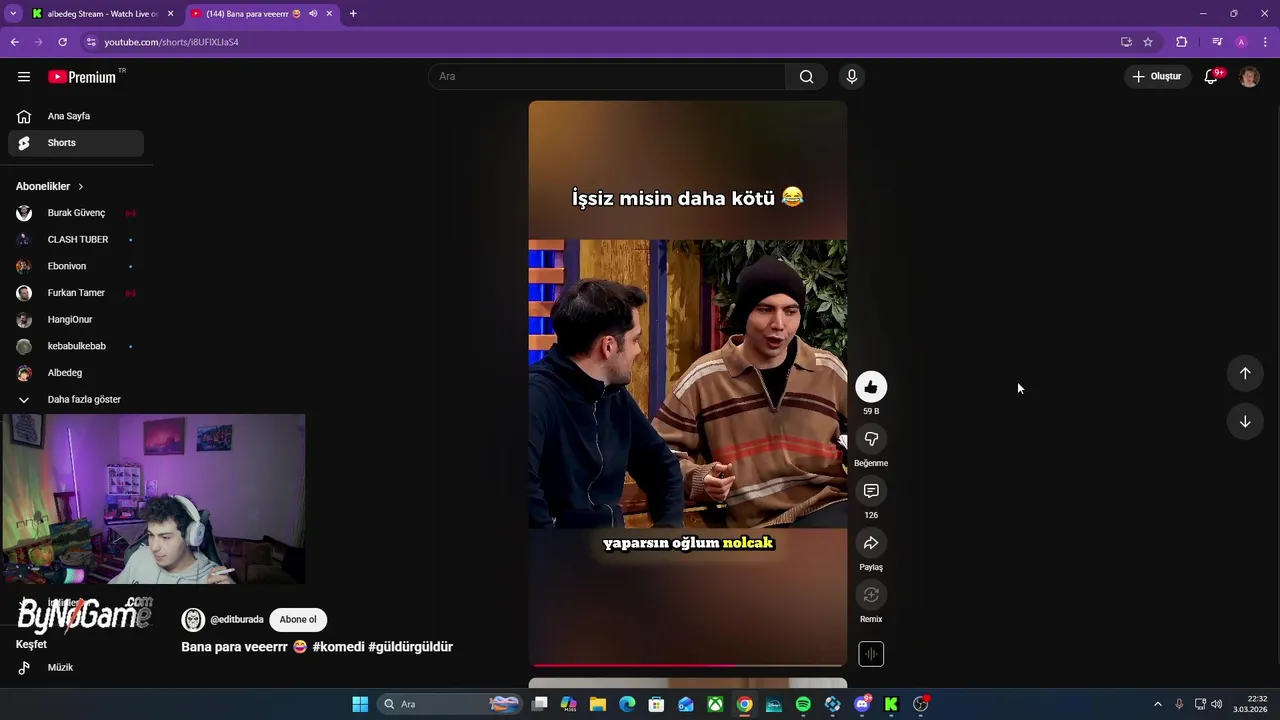1280x720 pixels.
Task: Open the YouTube hamburger guide menu
Action: 24,77
